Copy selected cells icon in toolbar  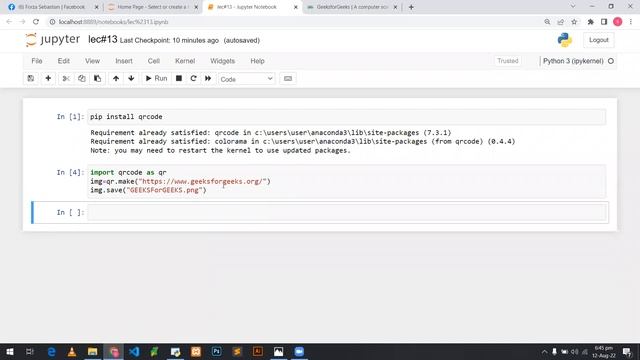coord(82,78)
